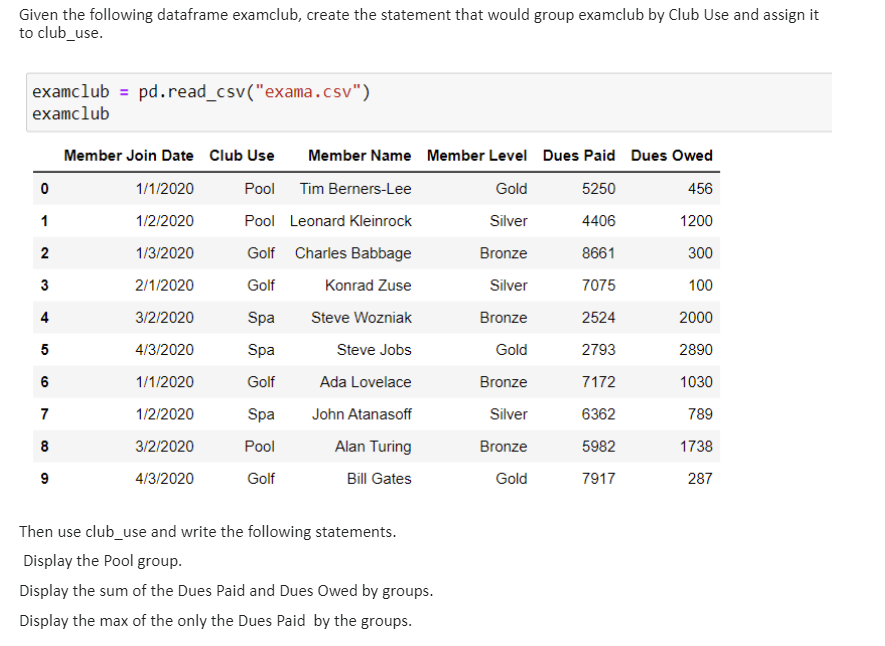Select the Charles Babbage cell
This screenshot has width=885, height=646.
[353, 253]
